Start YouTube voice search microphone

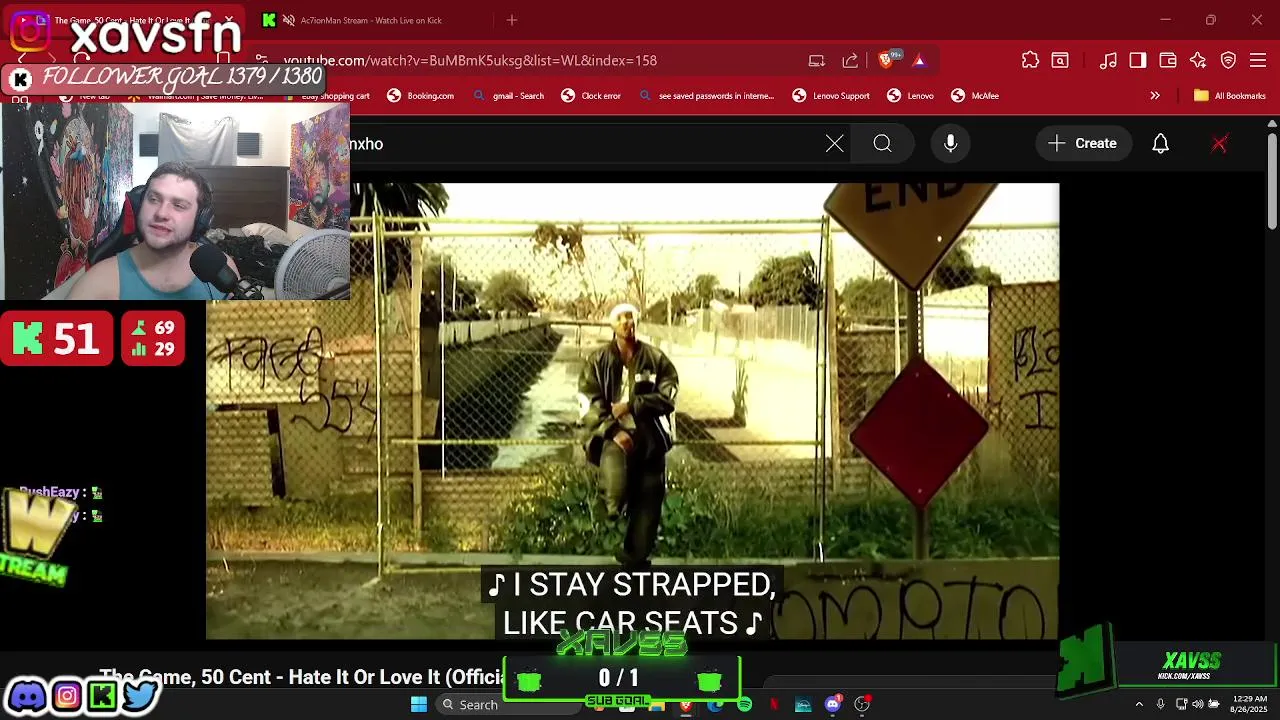[x=951, y=143]
